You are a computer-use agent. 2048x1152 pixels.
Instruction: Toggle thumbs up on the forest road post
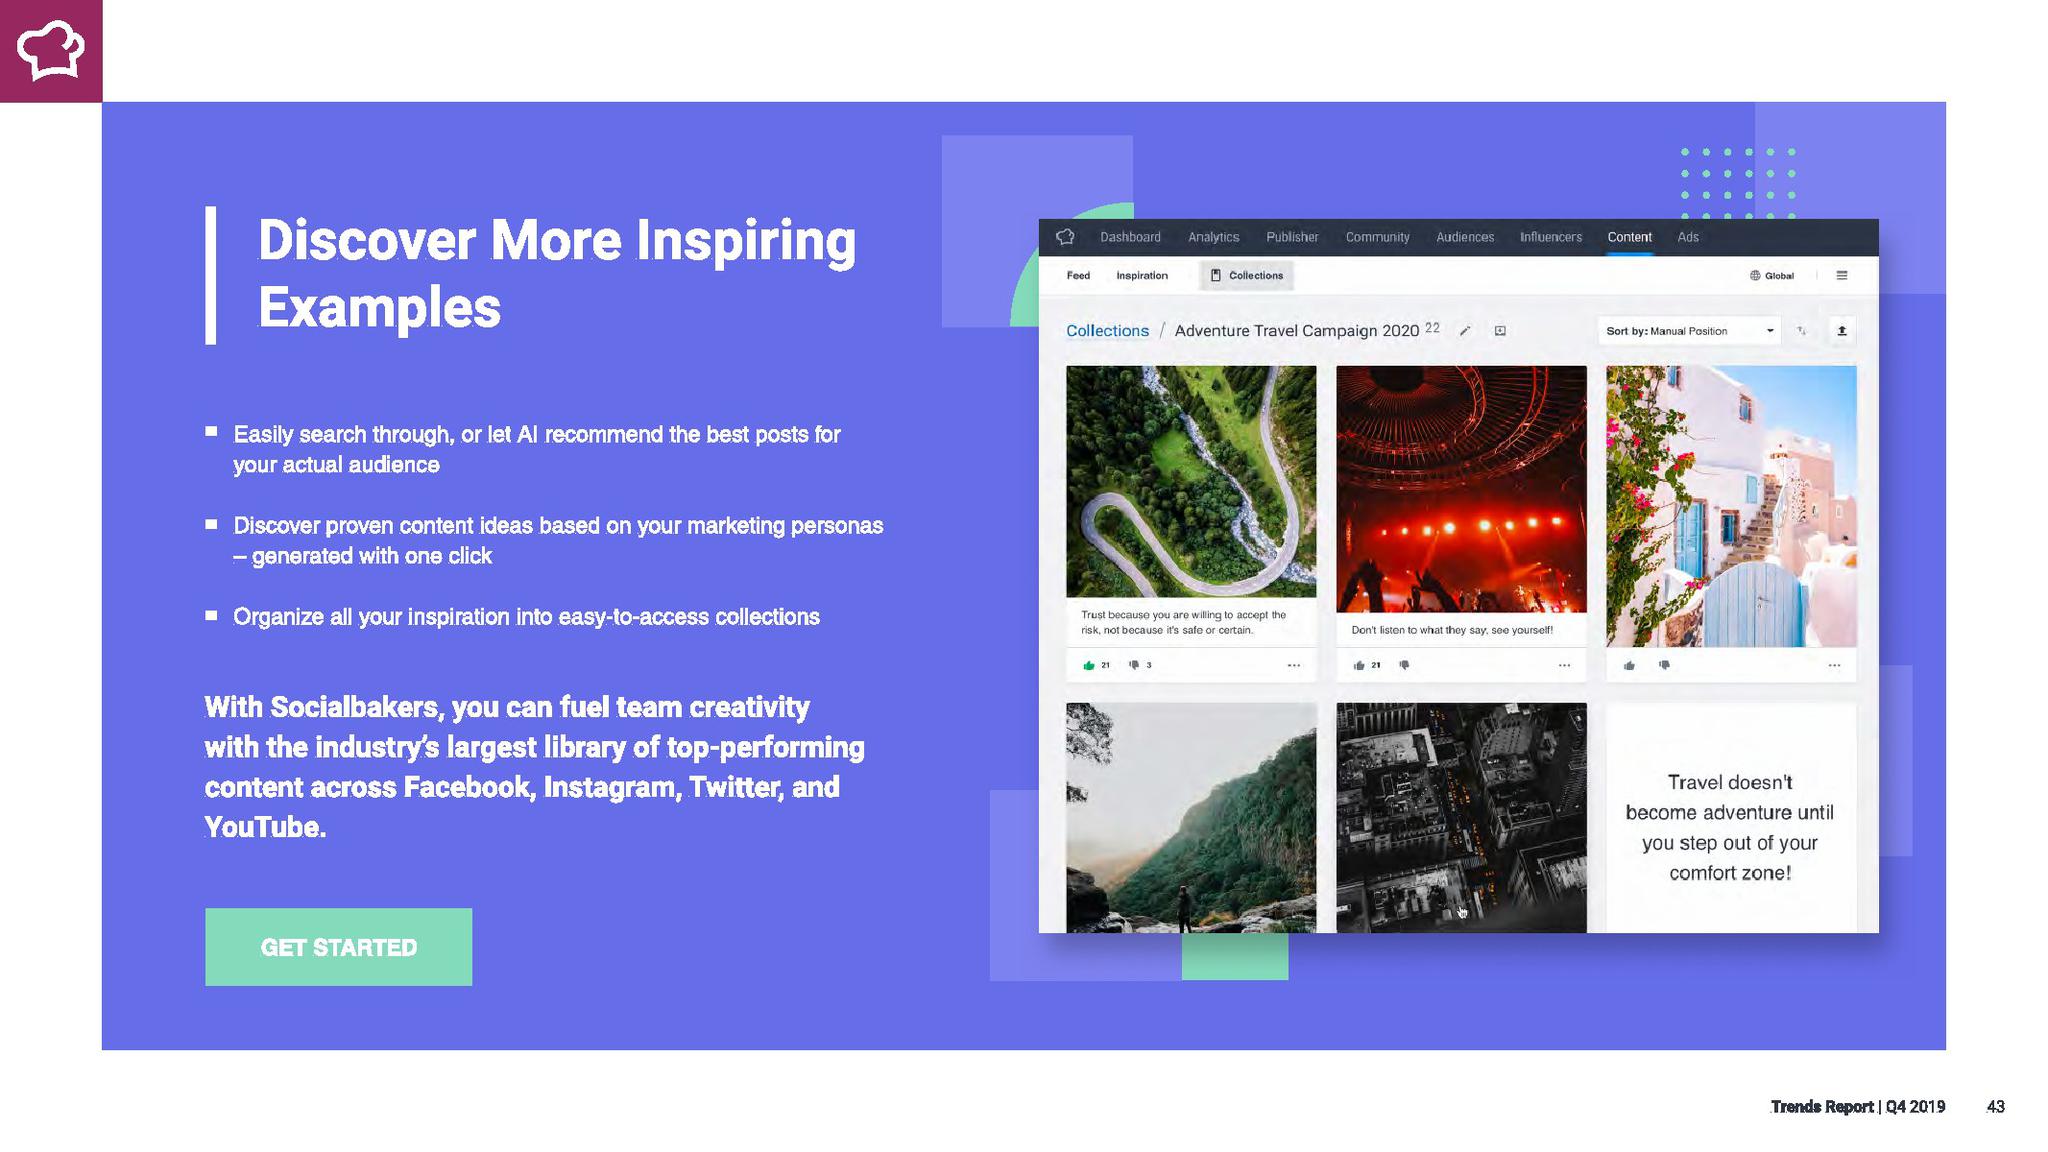[1089, 665]
